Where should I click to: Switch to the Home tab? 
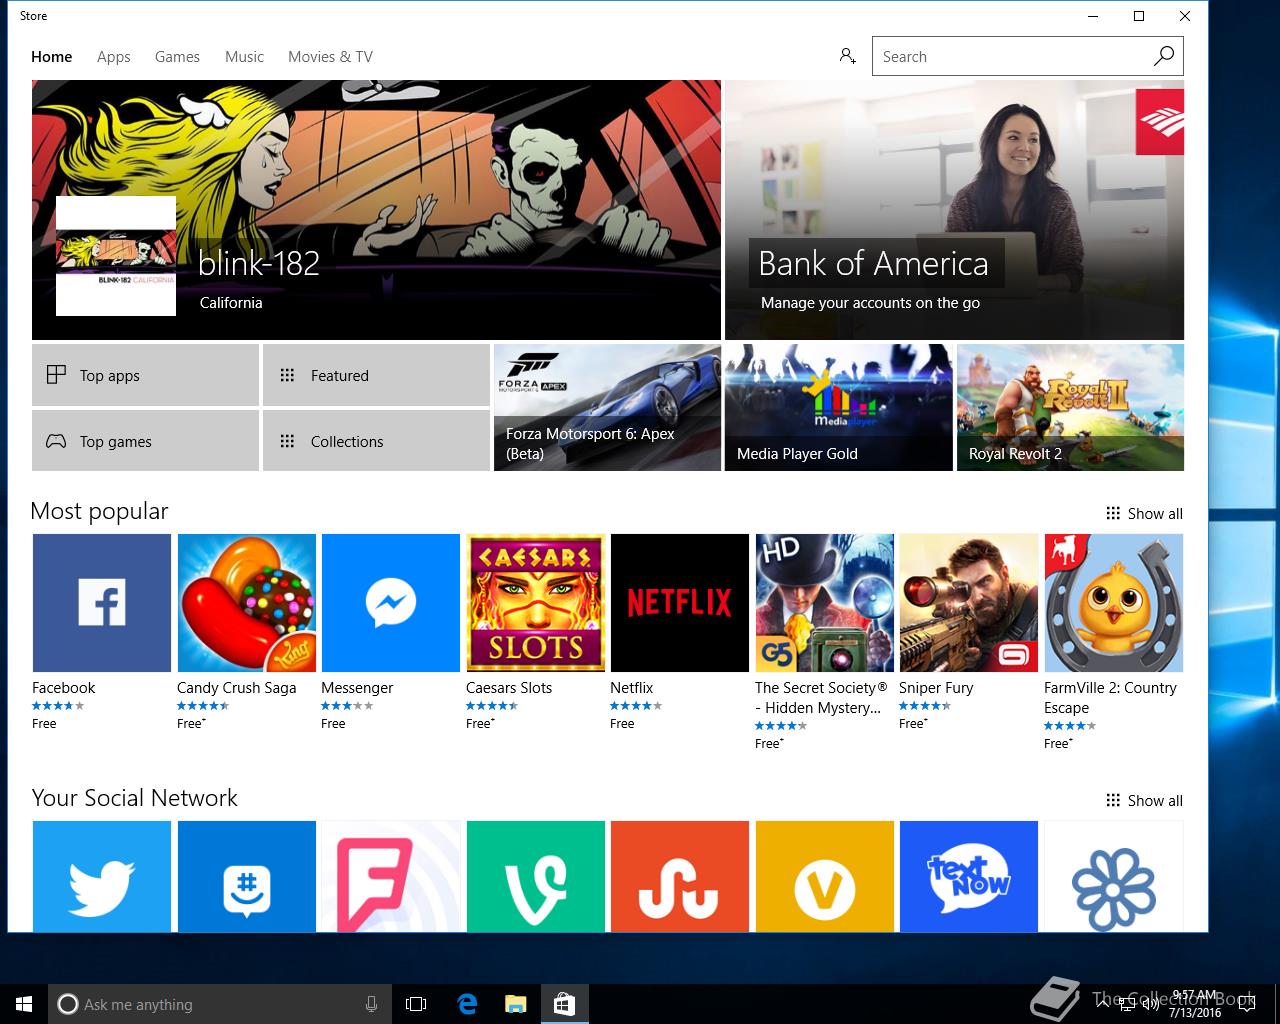[x=51, y=56]
